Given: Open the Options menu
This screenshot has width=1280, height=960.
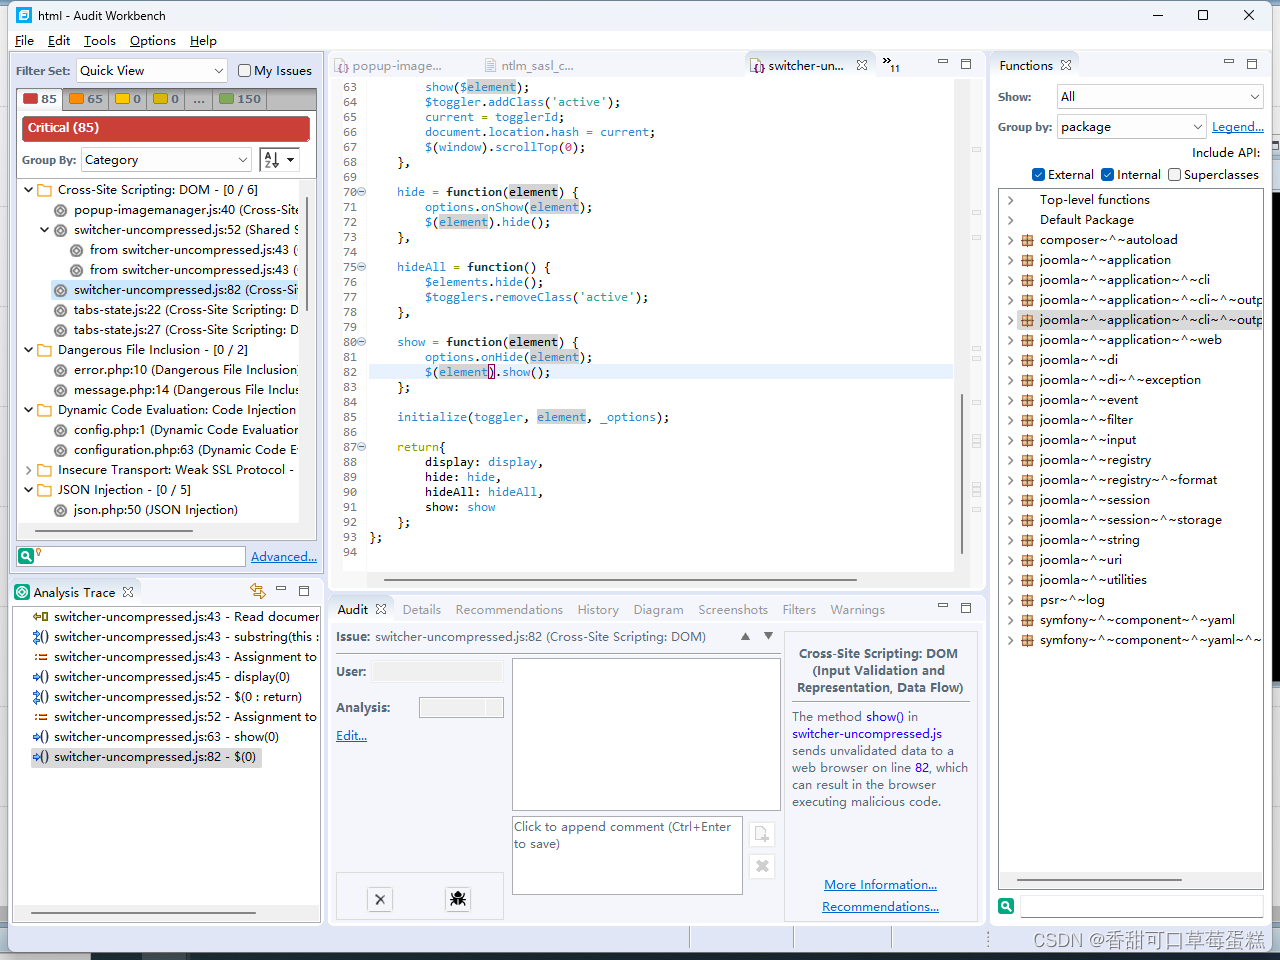Looking at the screenshot, I should [153, 41].
